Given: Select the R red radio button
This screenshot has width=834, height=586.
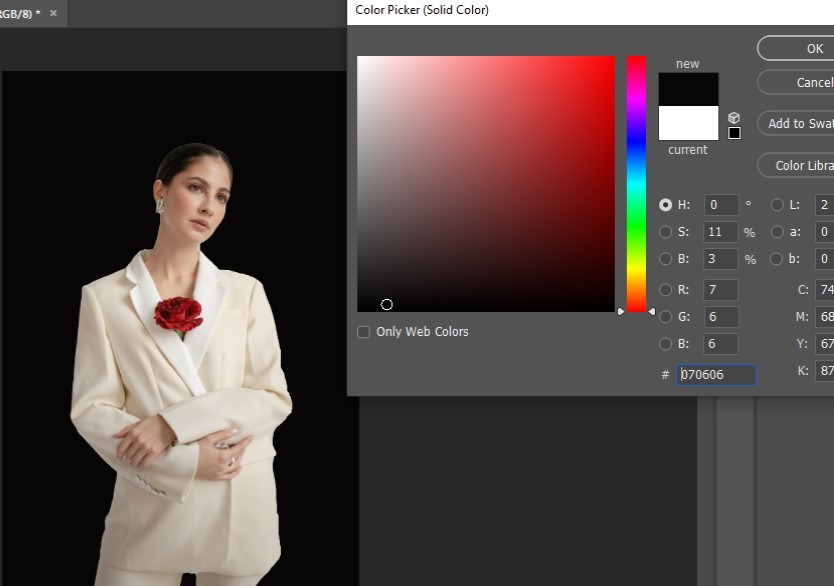Looking at the screenshot, I should click(x=666, y=290).
